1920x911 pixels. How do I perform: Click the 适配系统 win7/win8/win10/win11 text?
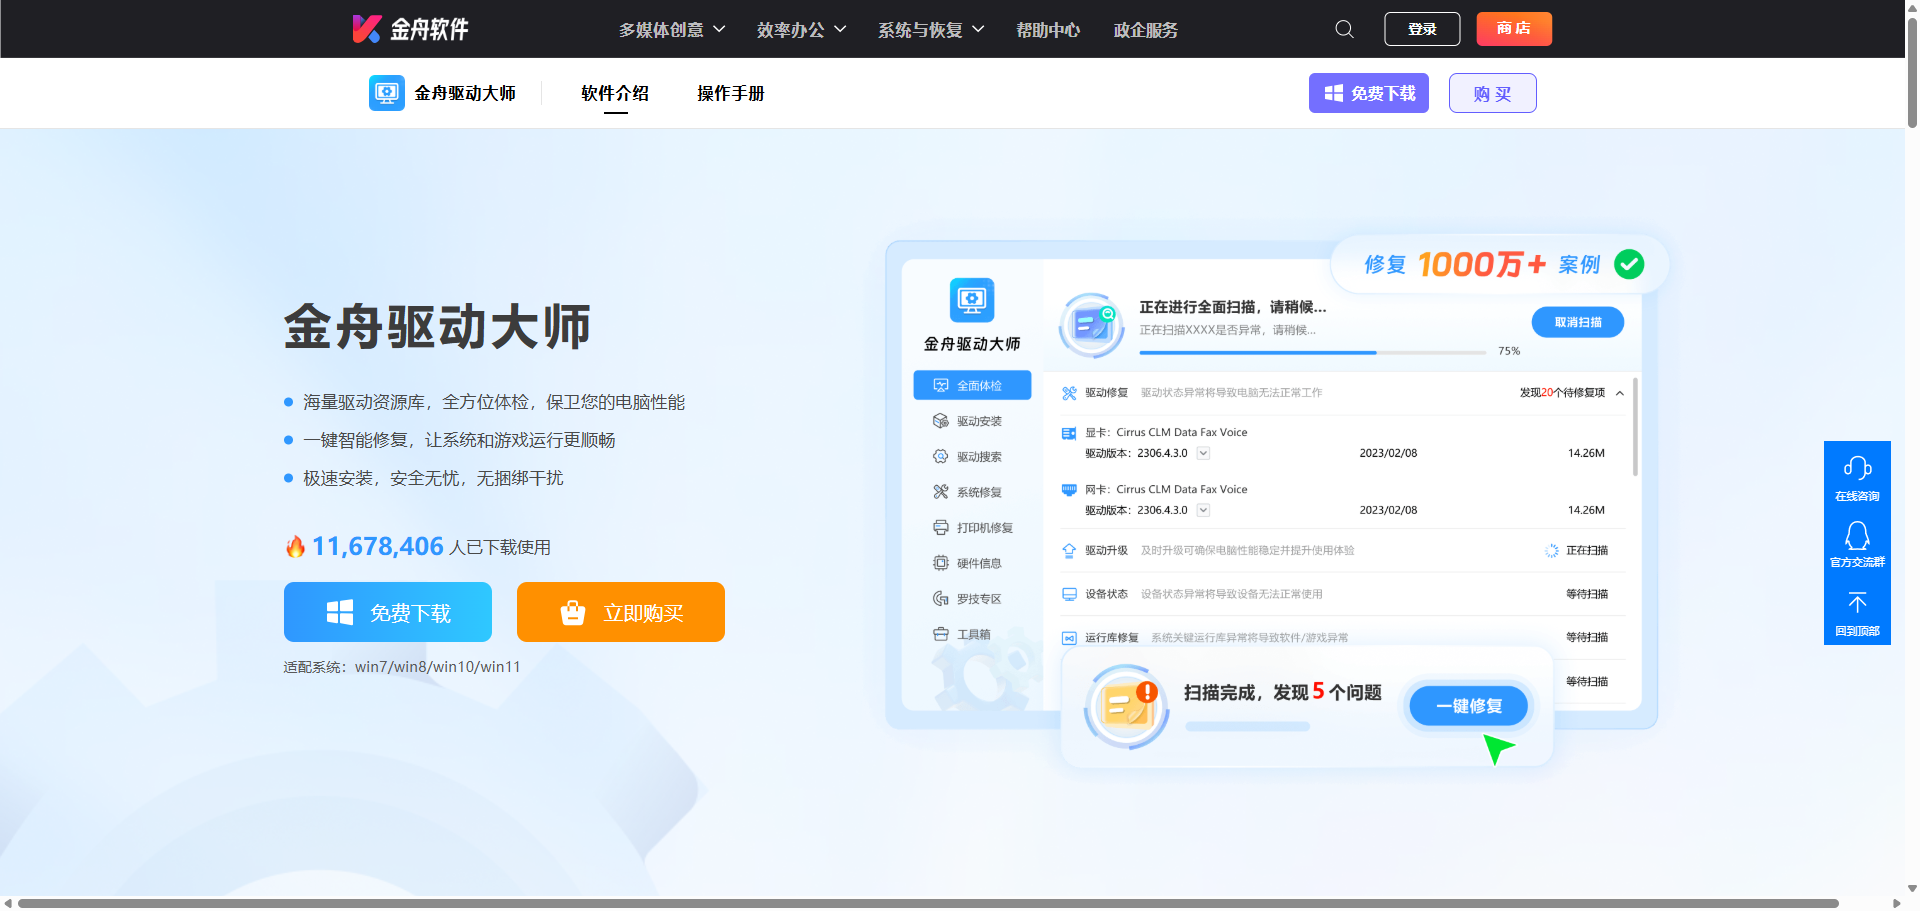point(402,667)
